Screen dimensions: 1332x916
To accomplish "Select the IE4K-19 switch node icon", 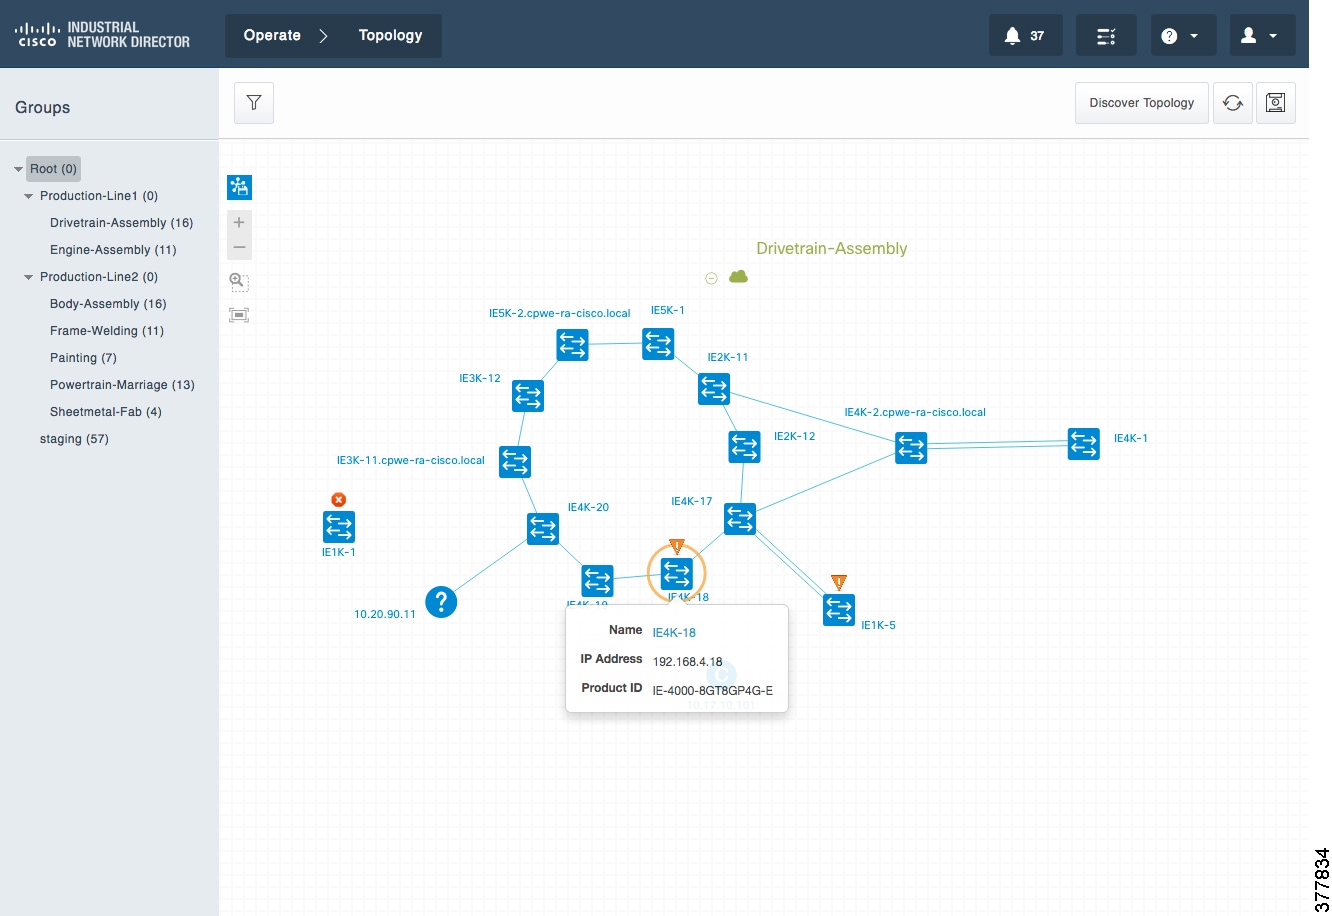I will point(597,581).
